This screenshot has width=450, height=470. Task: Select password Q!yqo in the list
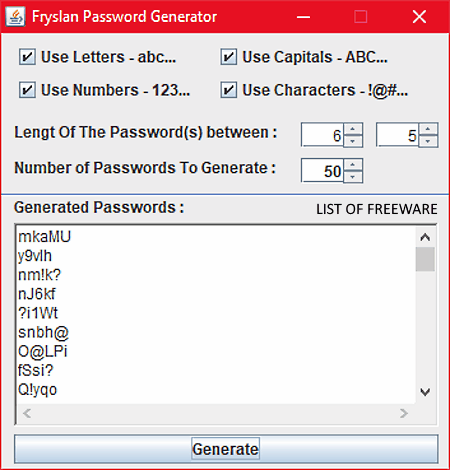coord(37,390)
